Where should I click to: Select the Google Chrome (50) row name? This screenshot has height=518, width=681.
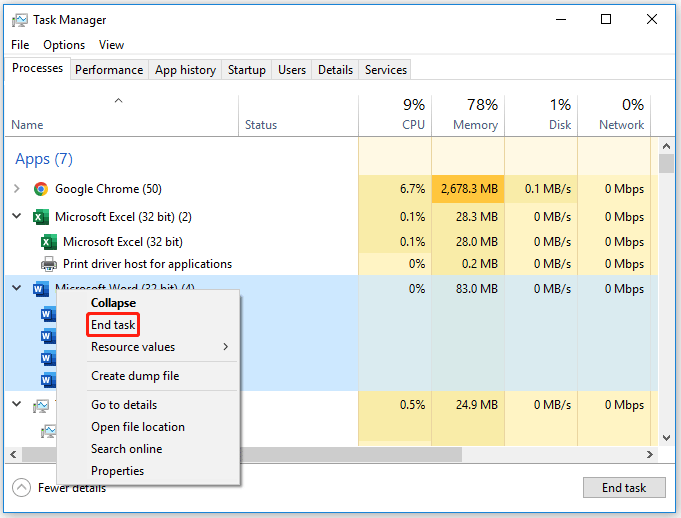[x=108, y=189]
